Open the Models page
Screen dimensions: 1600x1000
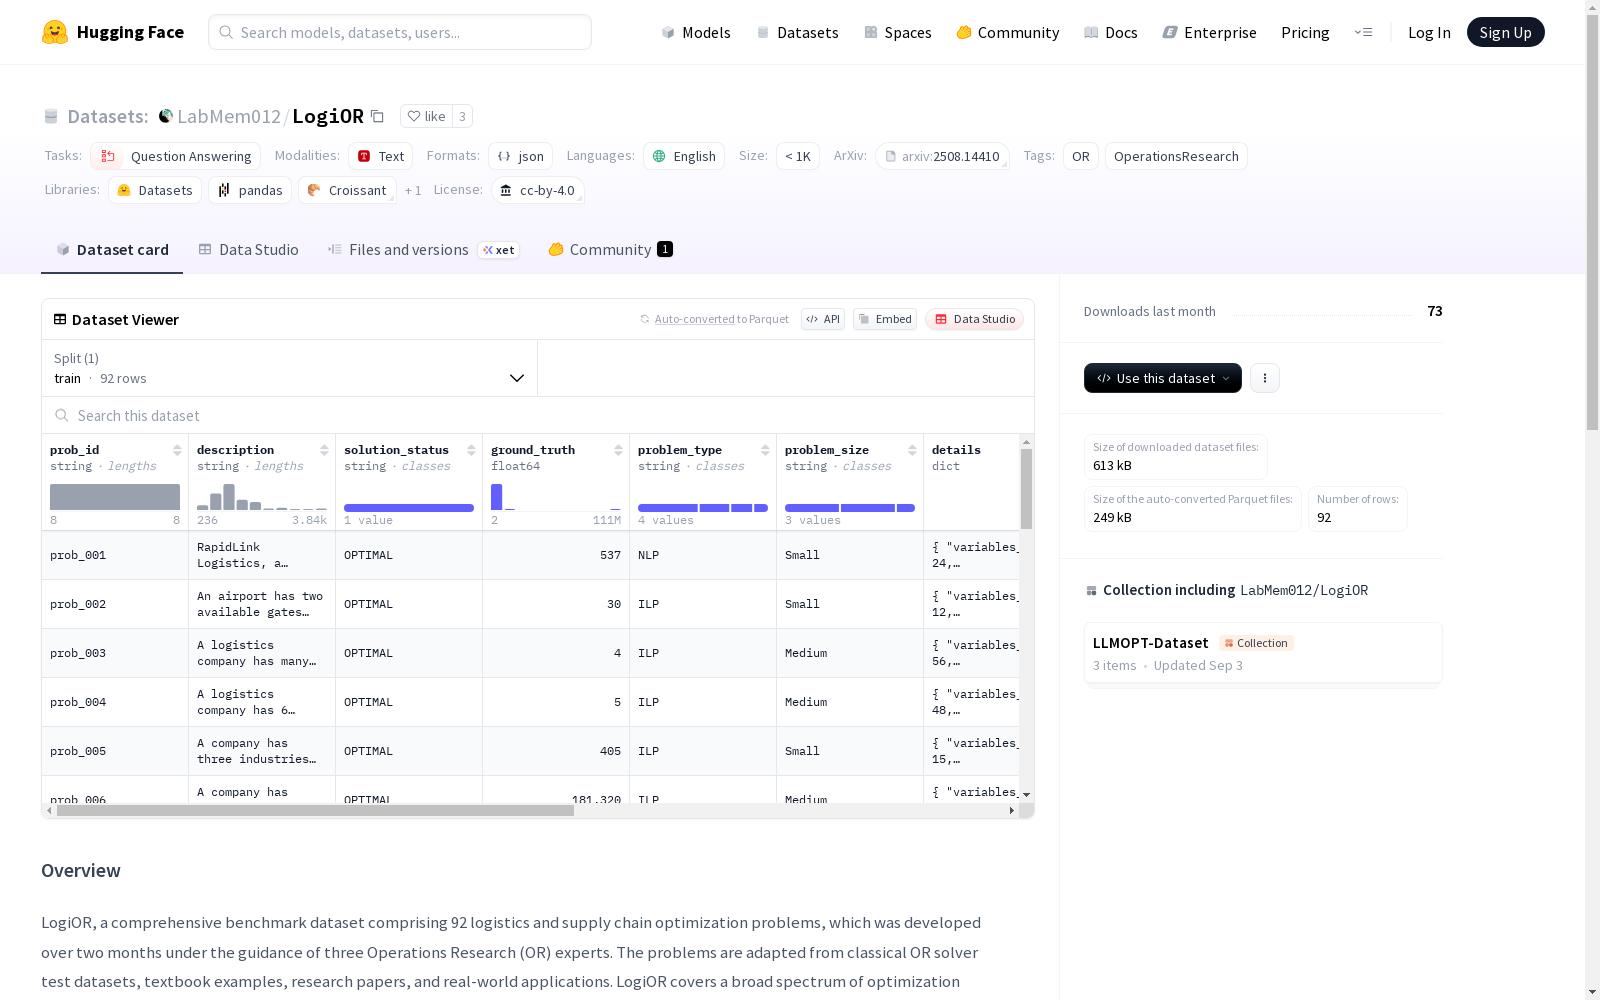pyautogui.click(x=696, y=32)
